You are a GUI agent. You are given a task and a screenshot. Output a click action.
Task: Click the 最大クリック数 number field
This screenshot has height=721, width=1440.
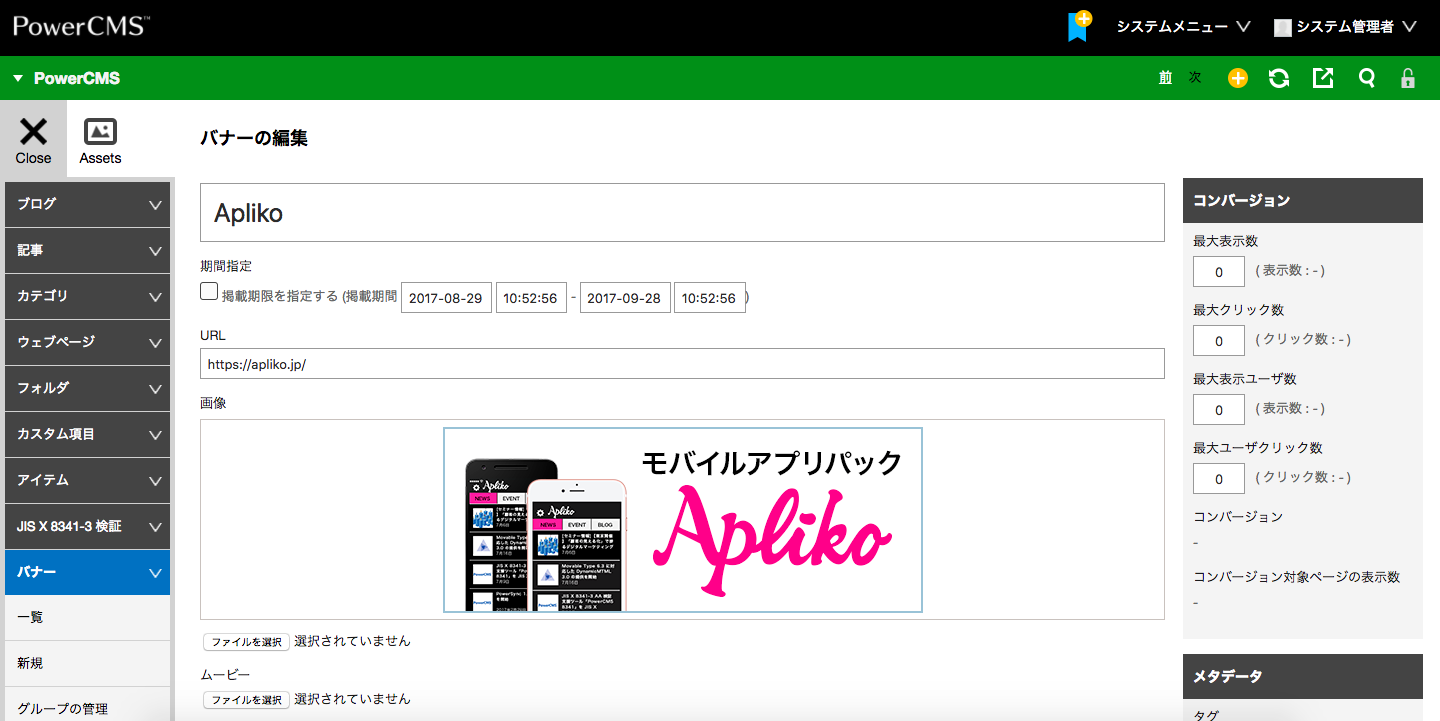coord(1219,341)
